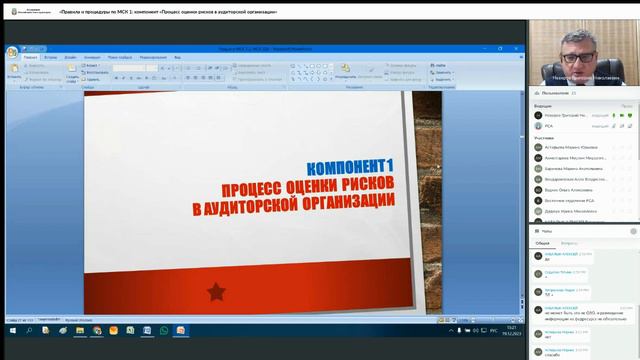Open Windows Start menu

coord(13,331)
